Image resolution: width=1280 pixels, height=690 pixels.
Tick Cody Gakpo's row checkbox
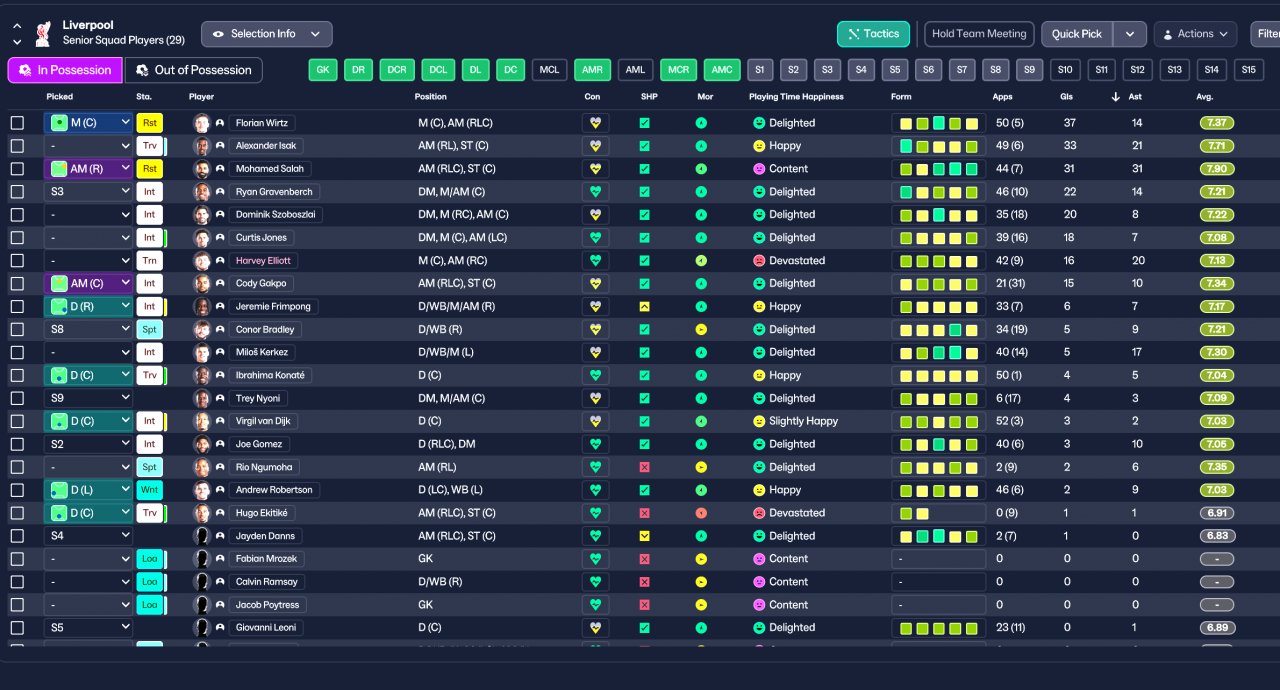point(17,284)
